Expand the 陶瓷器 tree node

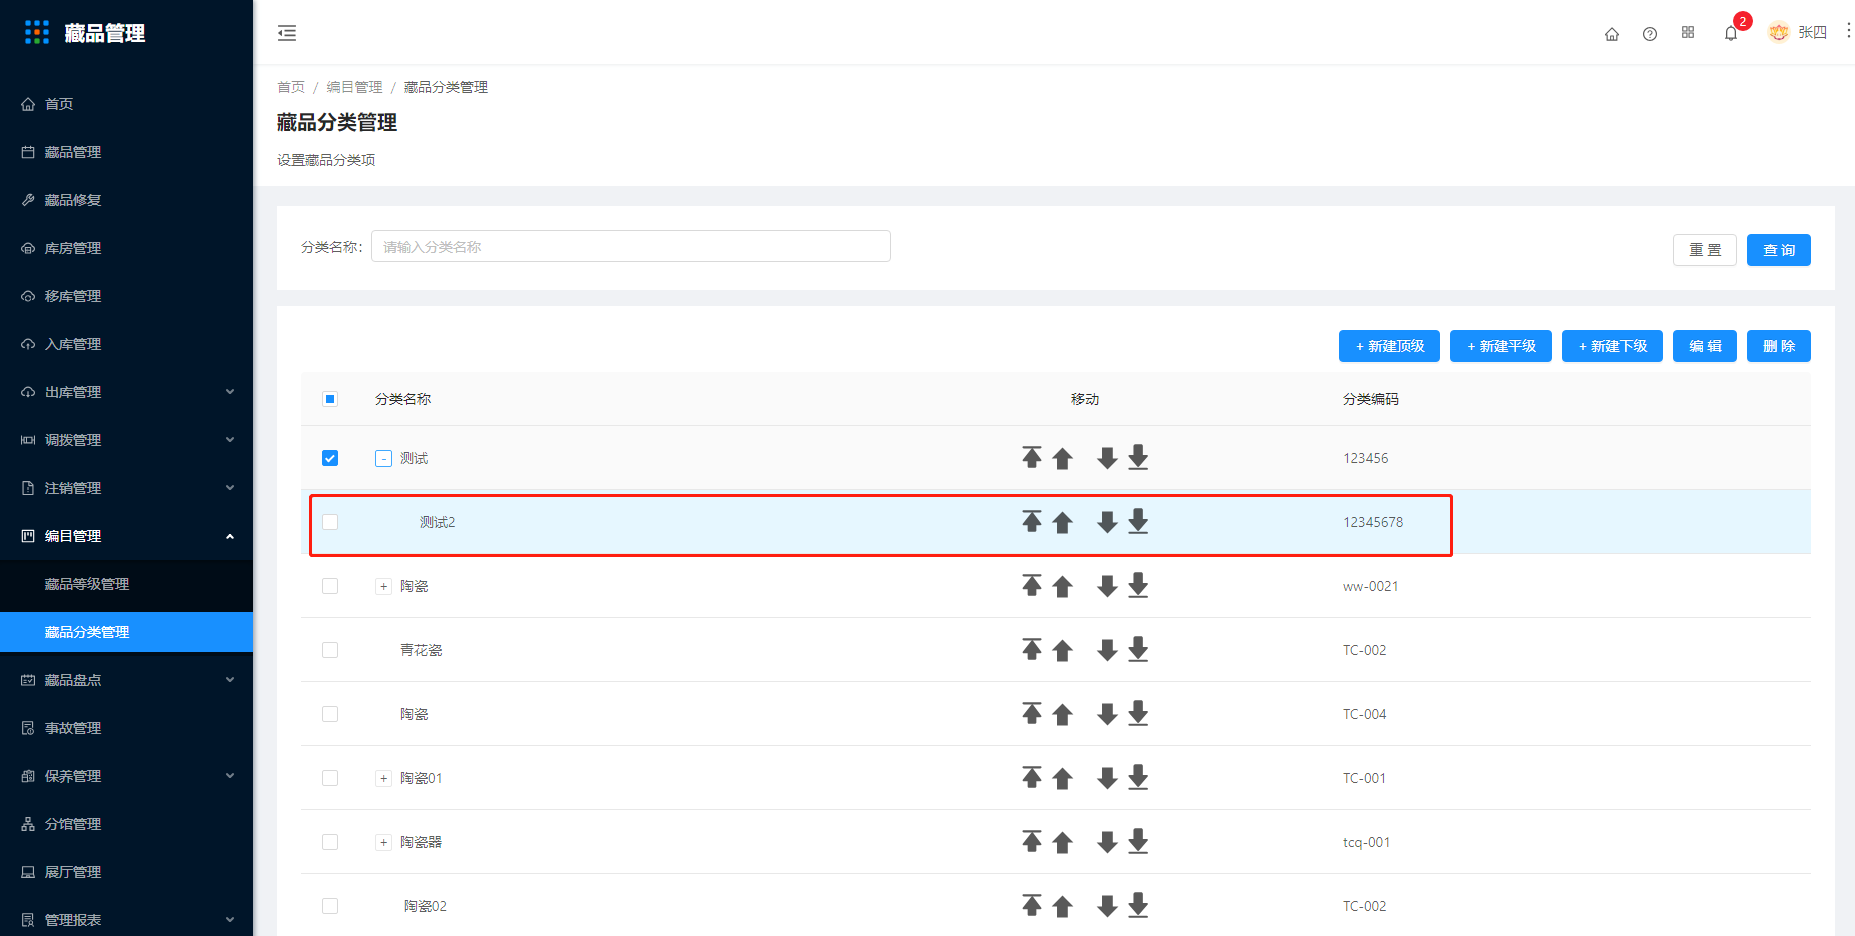pyautogui.click(x=383, y=842)
